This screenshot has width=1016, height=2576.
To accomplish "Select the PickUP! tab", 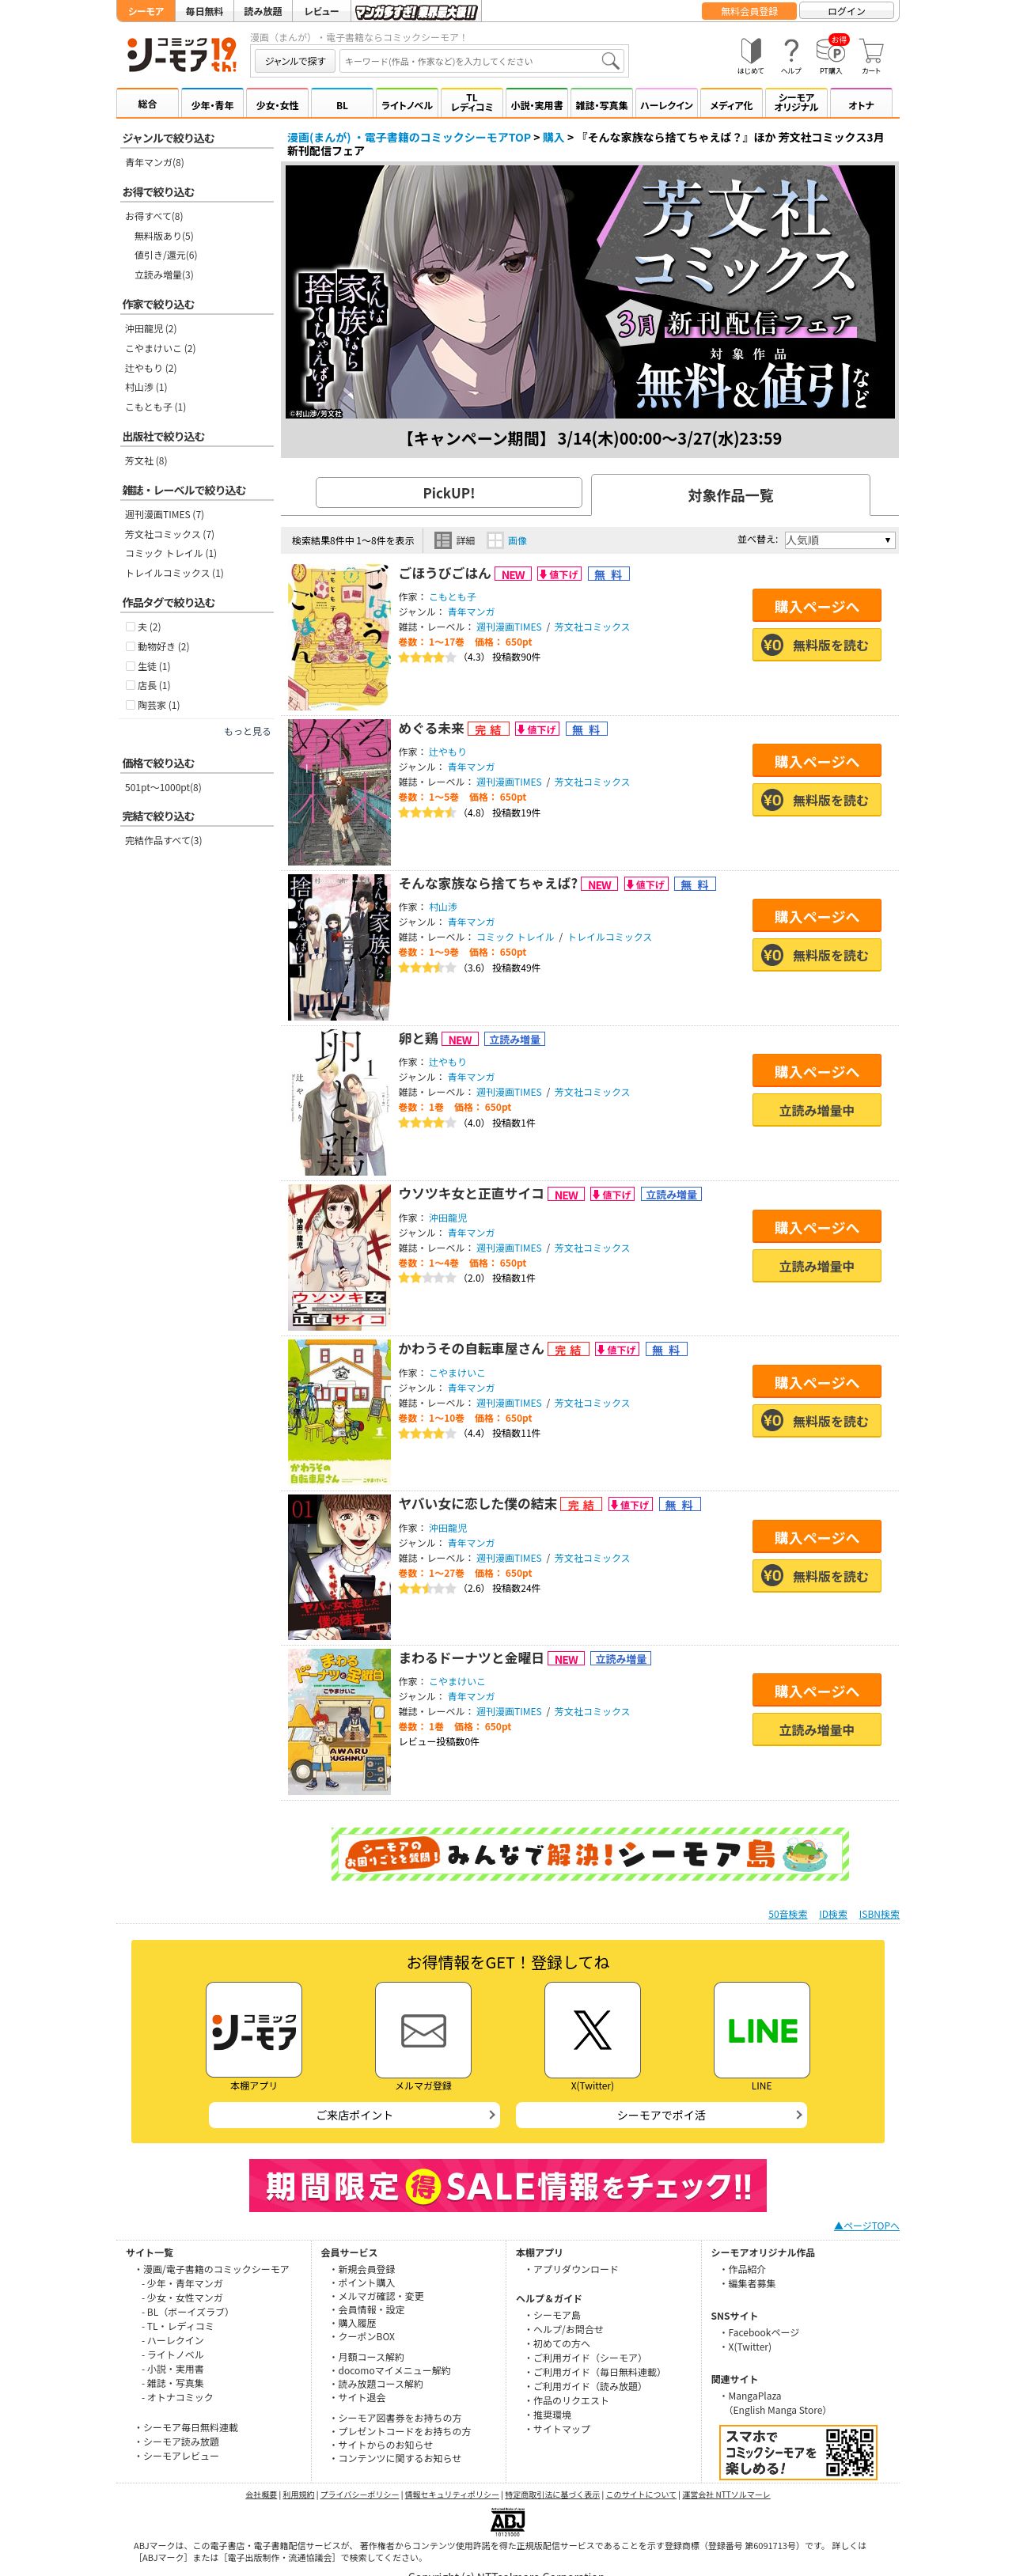I will 448,493.
